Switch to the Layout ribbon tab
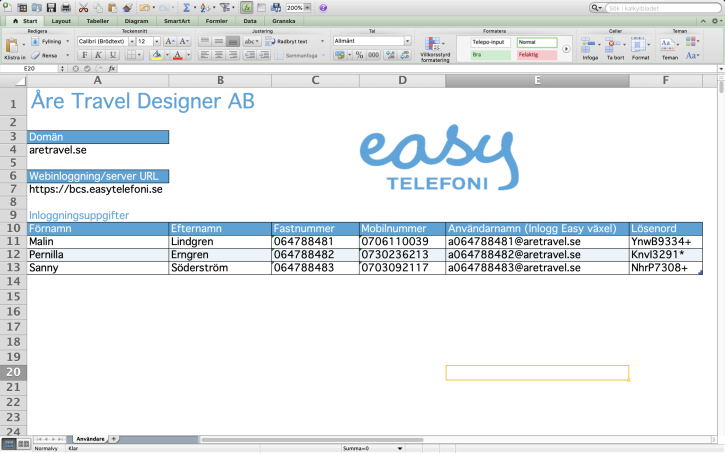 point(61,21)
